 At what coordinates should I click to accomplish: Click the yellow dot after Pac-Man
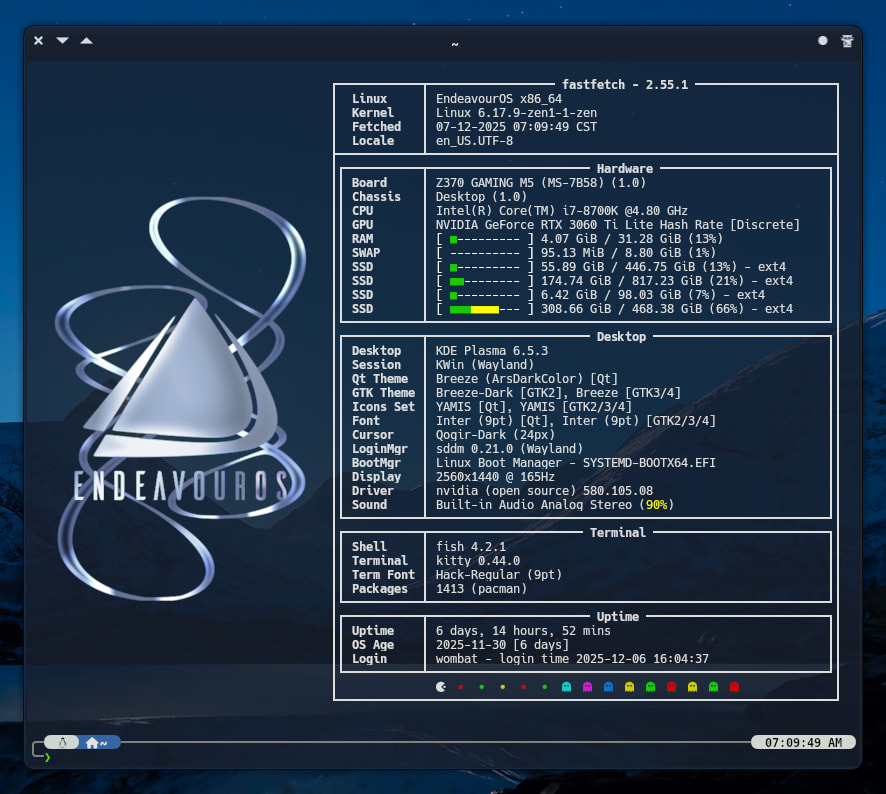pyautogui.click(x=502, y=687)
